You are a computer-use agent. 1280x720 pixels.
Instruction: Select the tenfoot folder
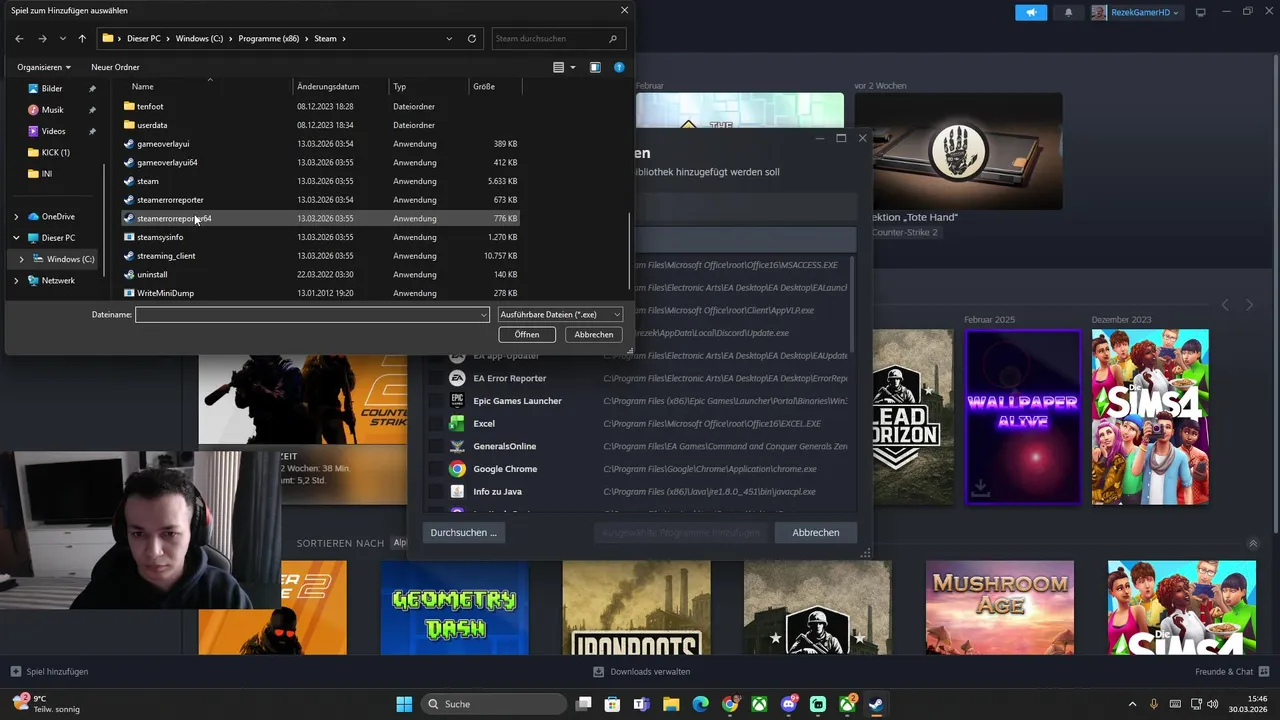(x=320, y=106)
